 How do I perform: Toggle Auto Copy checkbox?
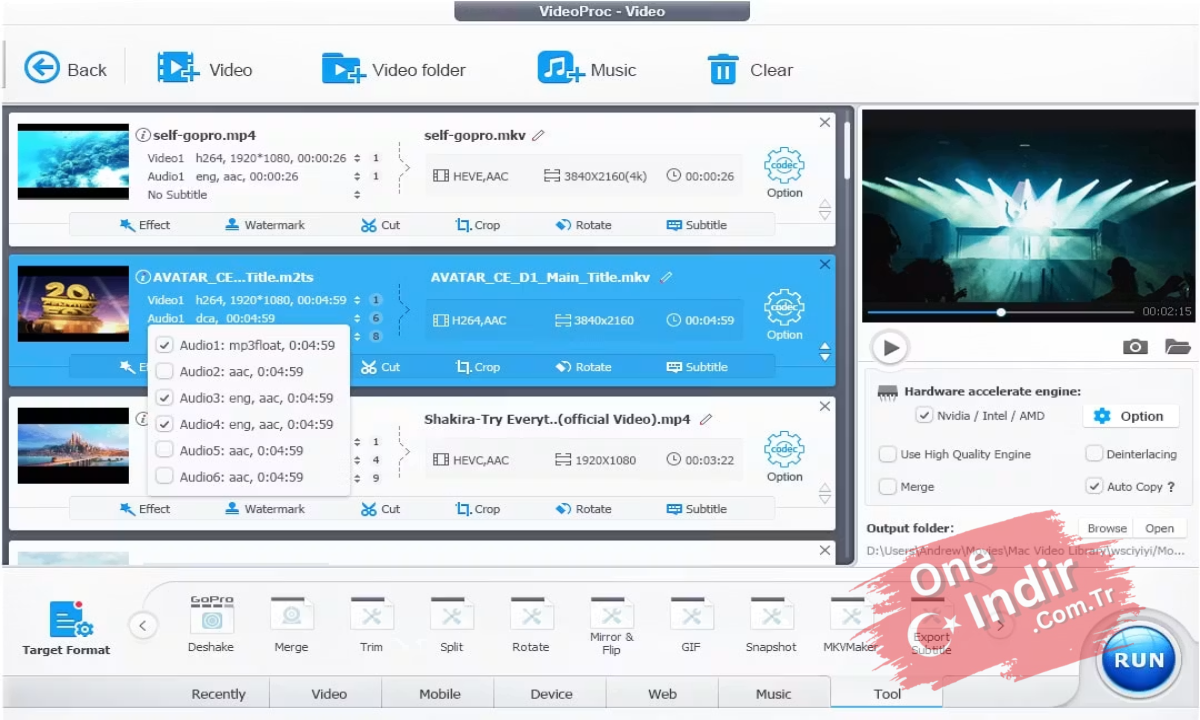[x=1094, y=486]
